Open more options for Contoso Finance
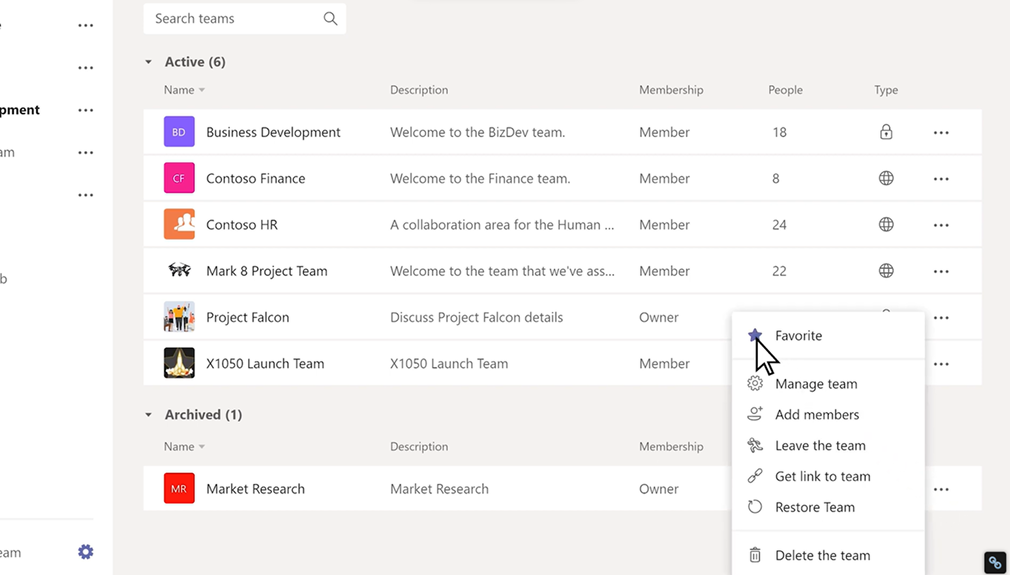 (941, 179)
